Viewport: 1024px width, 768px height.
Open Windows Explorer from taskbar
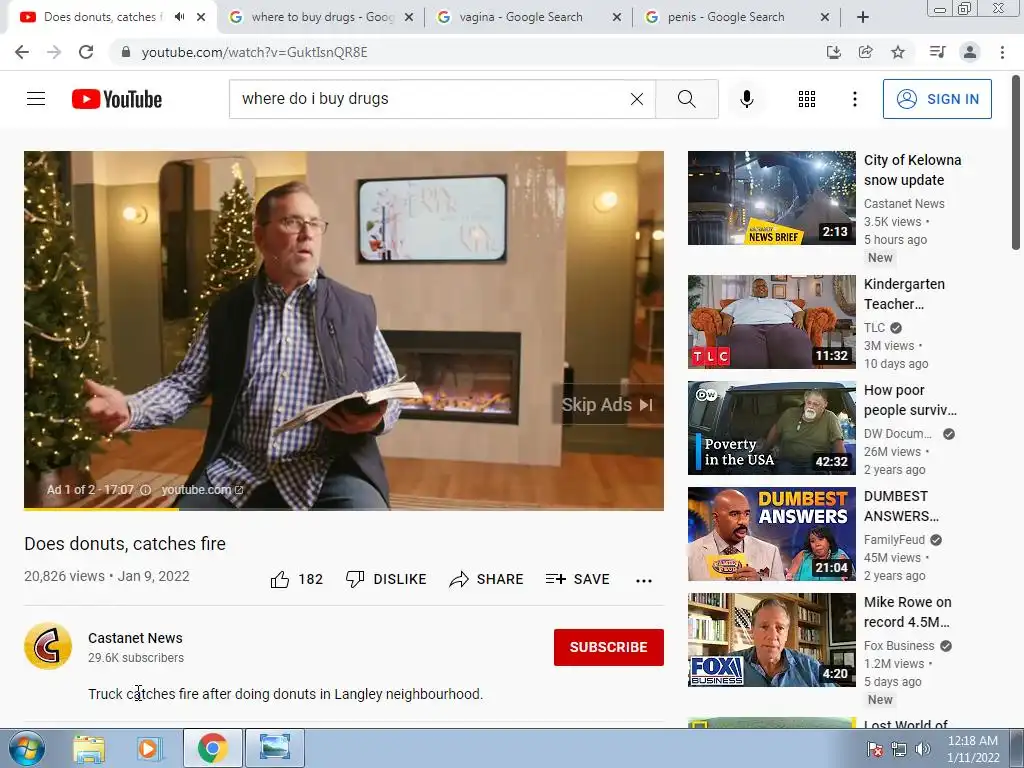[x=89, y=748]
